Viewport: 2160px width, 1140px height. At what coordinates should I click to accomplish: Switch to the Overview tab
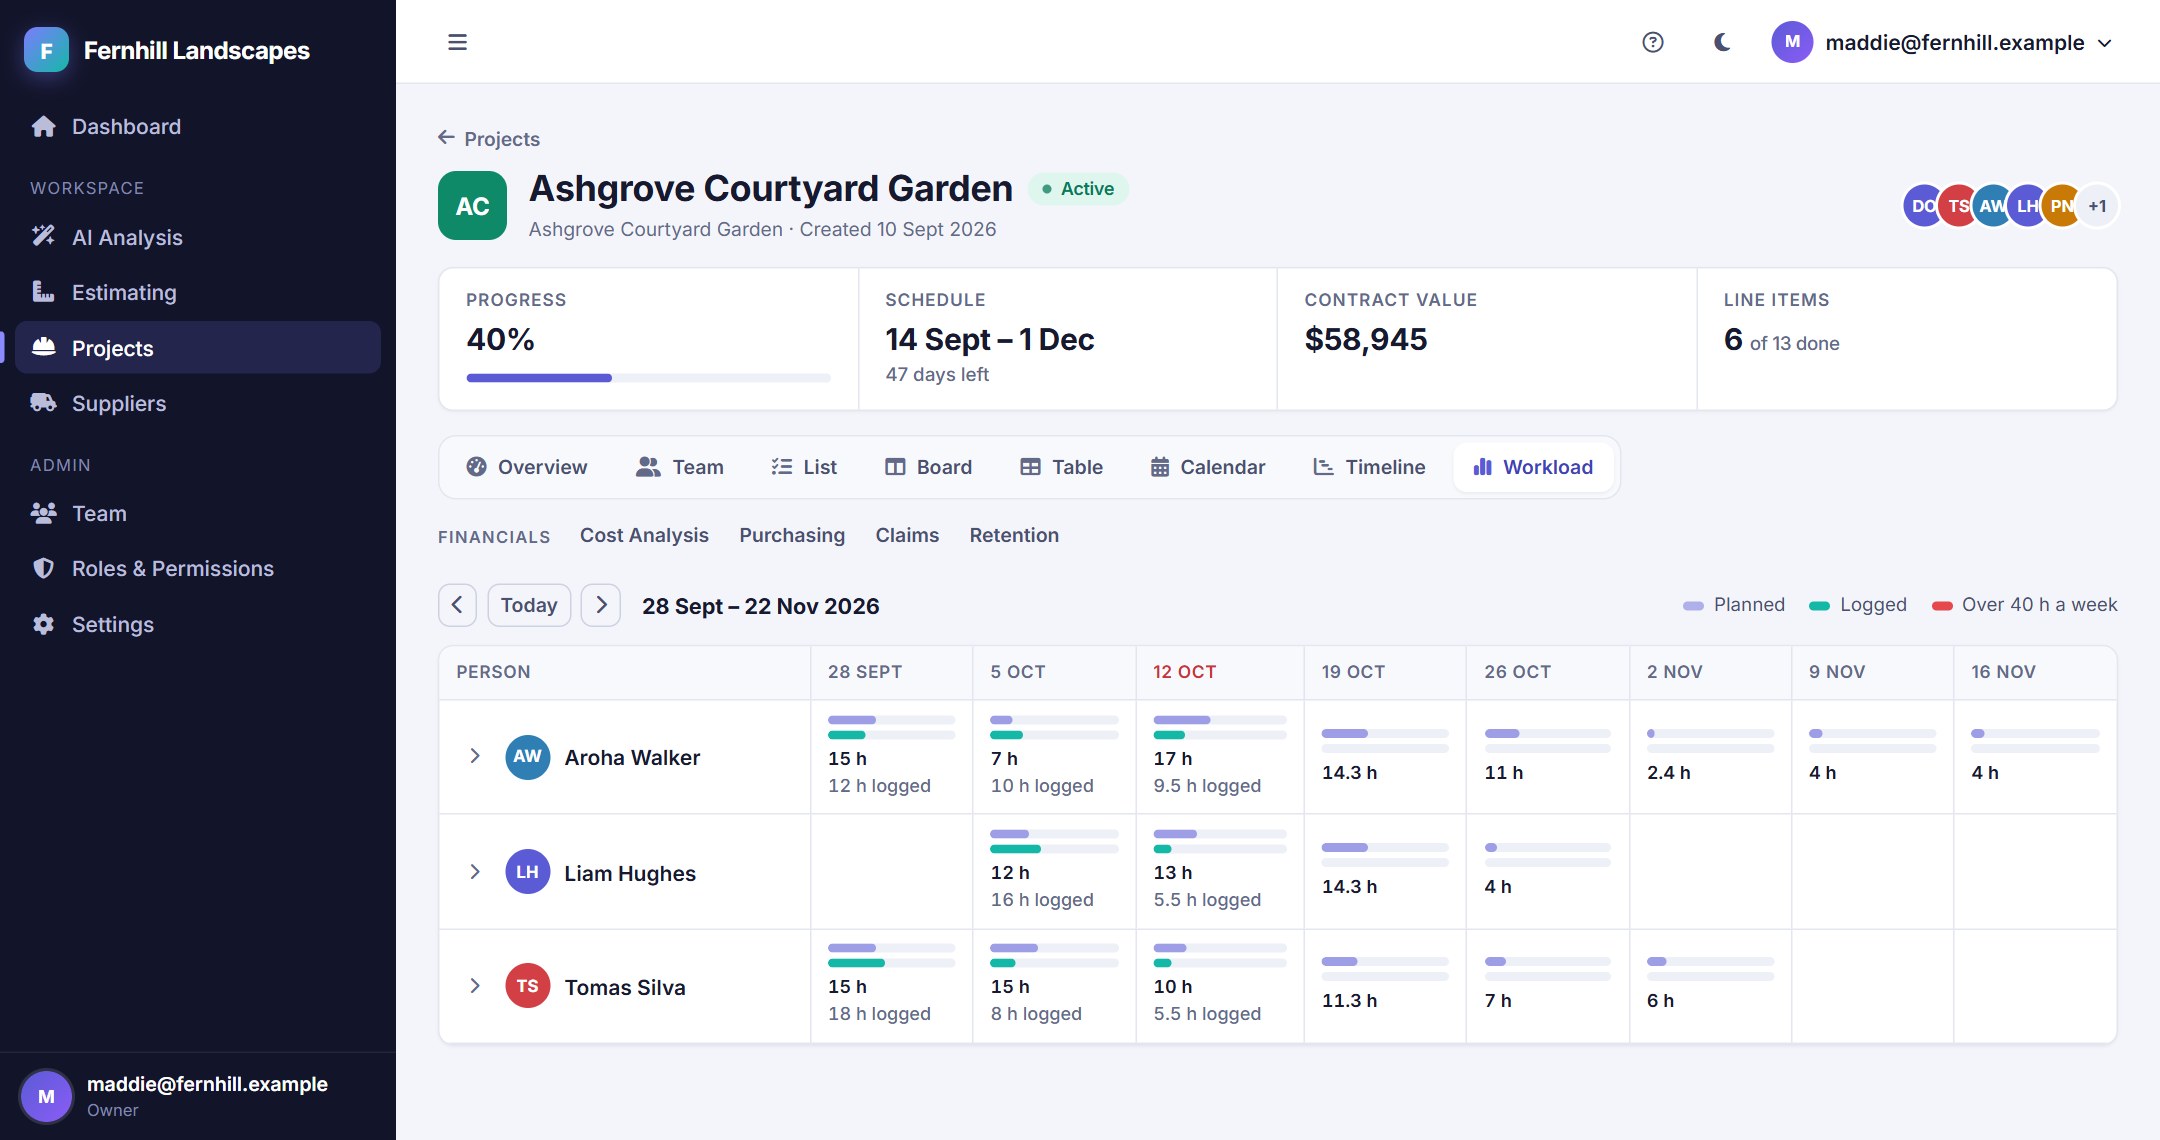pos(527,467)
